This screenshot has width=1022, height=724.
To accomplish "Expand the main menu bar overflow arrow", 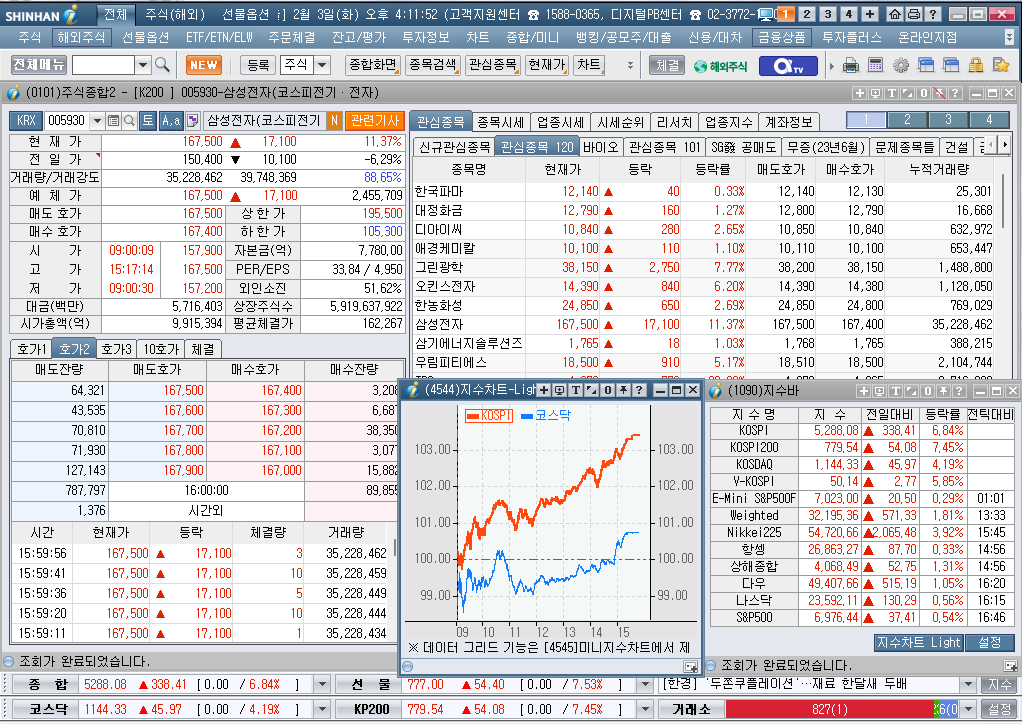I will pos(1010,38).
